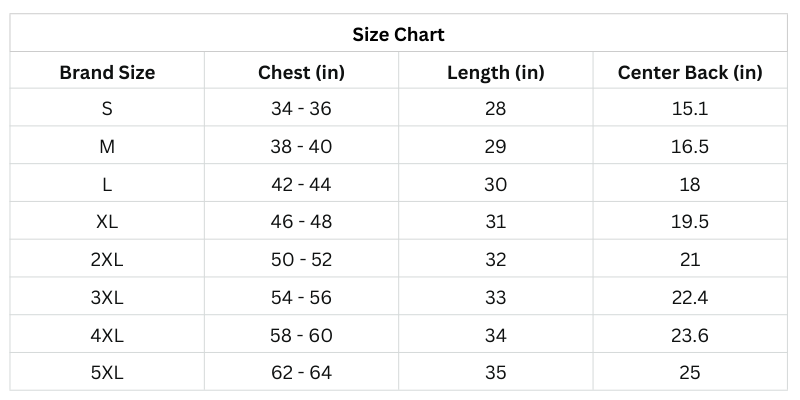Click the Center Back (in) header
The width and height of the screenshot is (800, 400).
(x=690, y=72)
